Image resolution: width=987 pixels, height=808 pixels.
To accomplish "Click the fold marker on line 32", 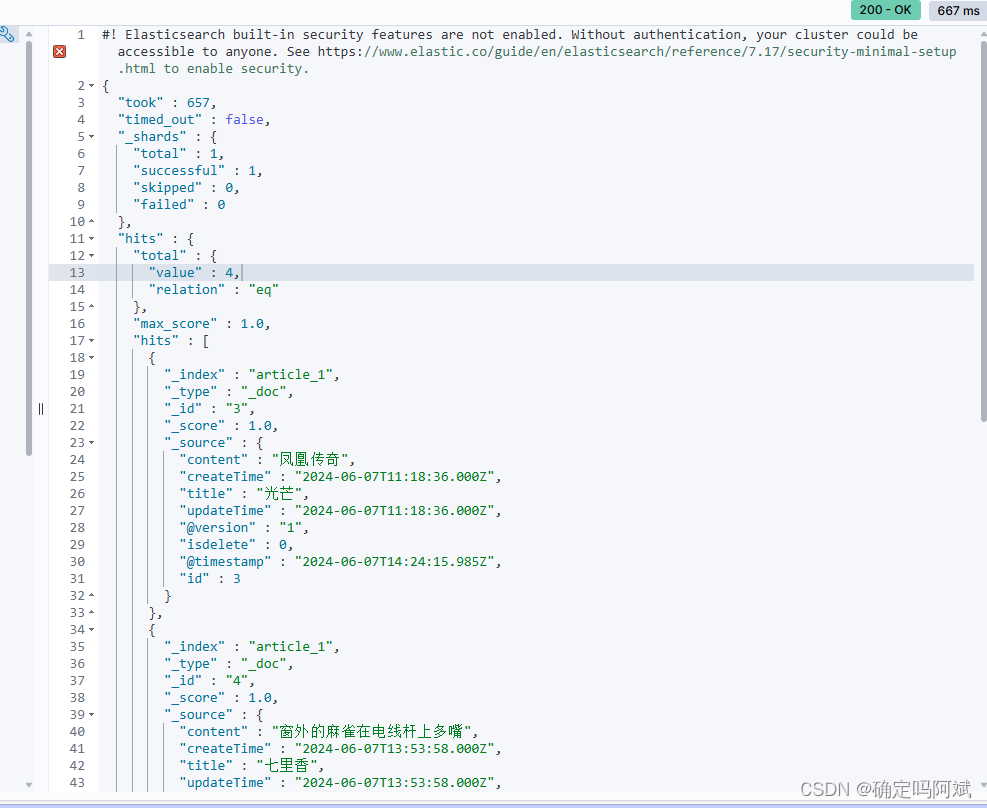I will [92, 595].
